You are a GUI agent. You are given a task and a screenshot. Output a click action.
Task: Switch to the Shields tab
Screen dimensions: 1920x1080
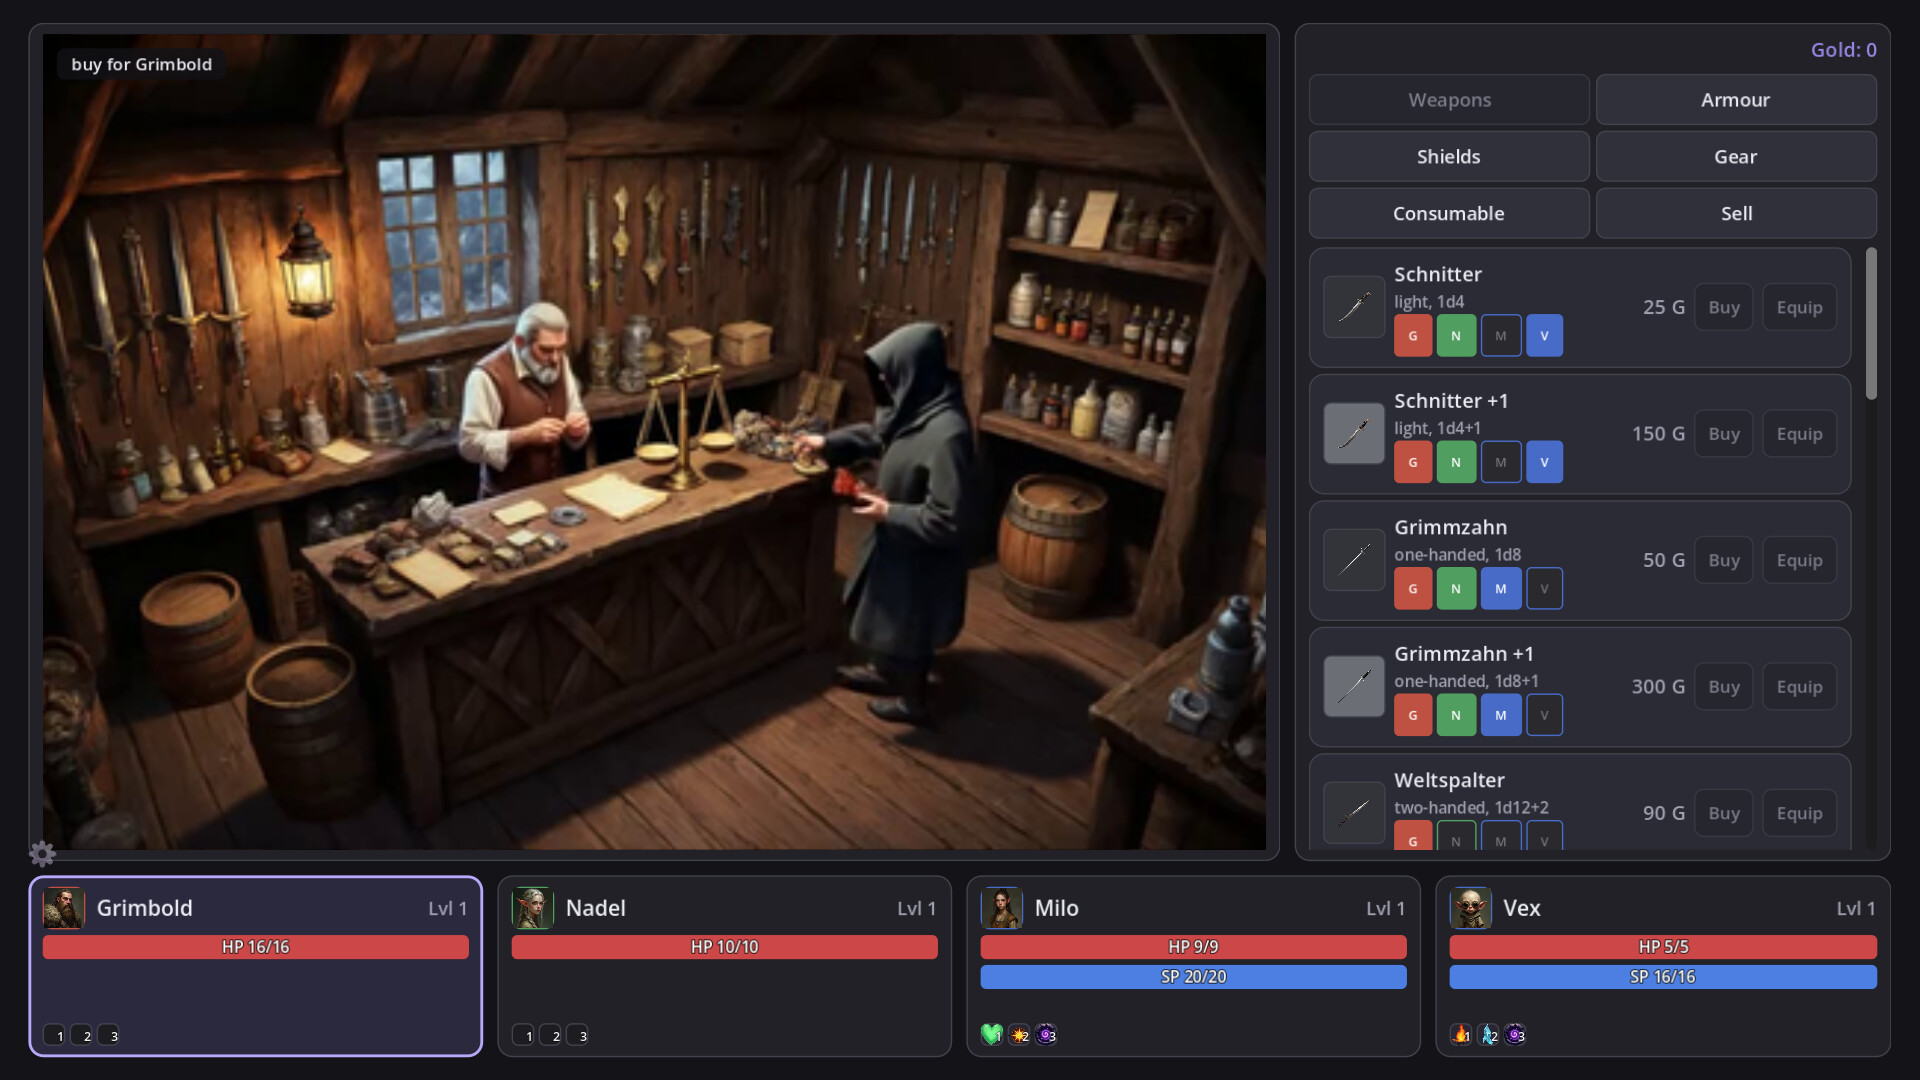1449,156
